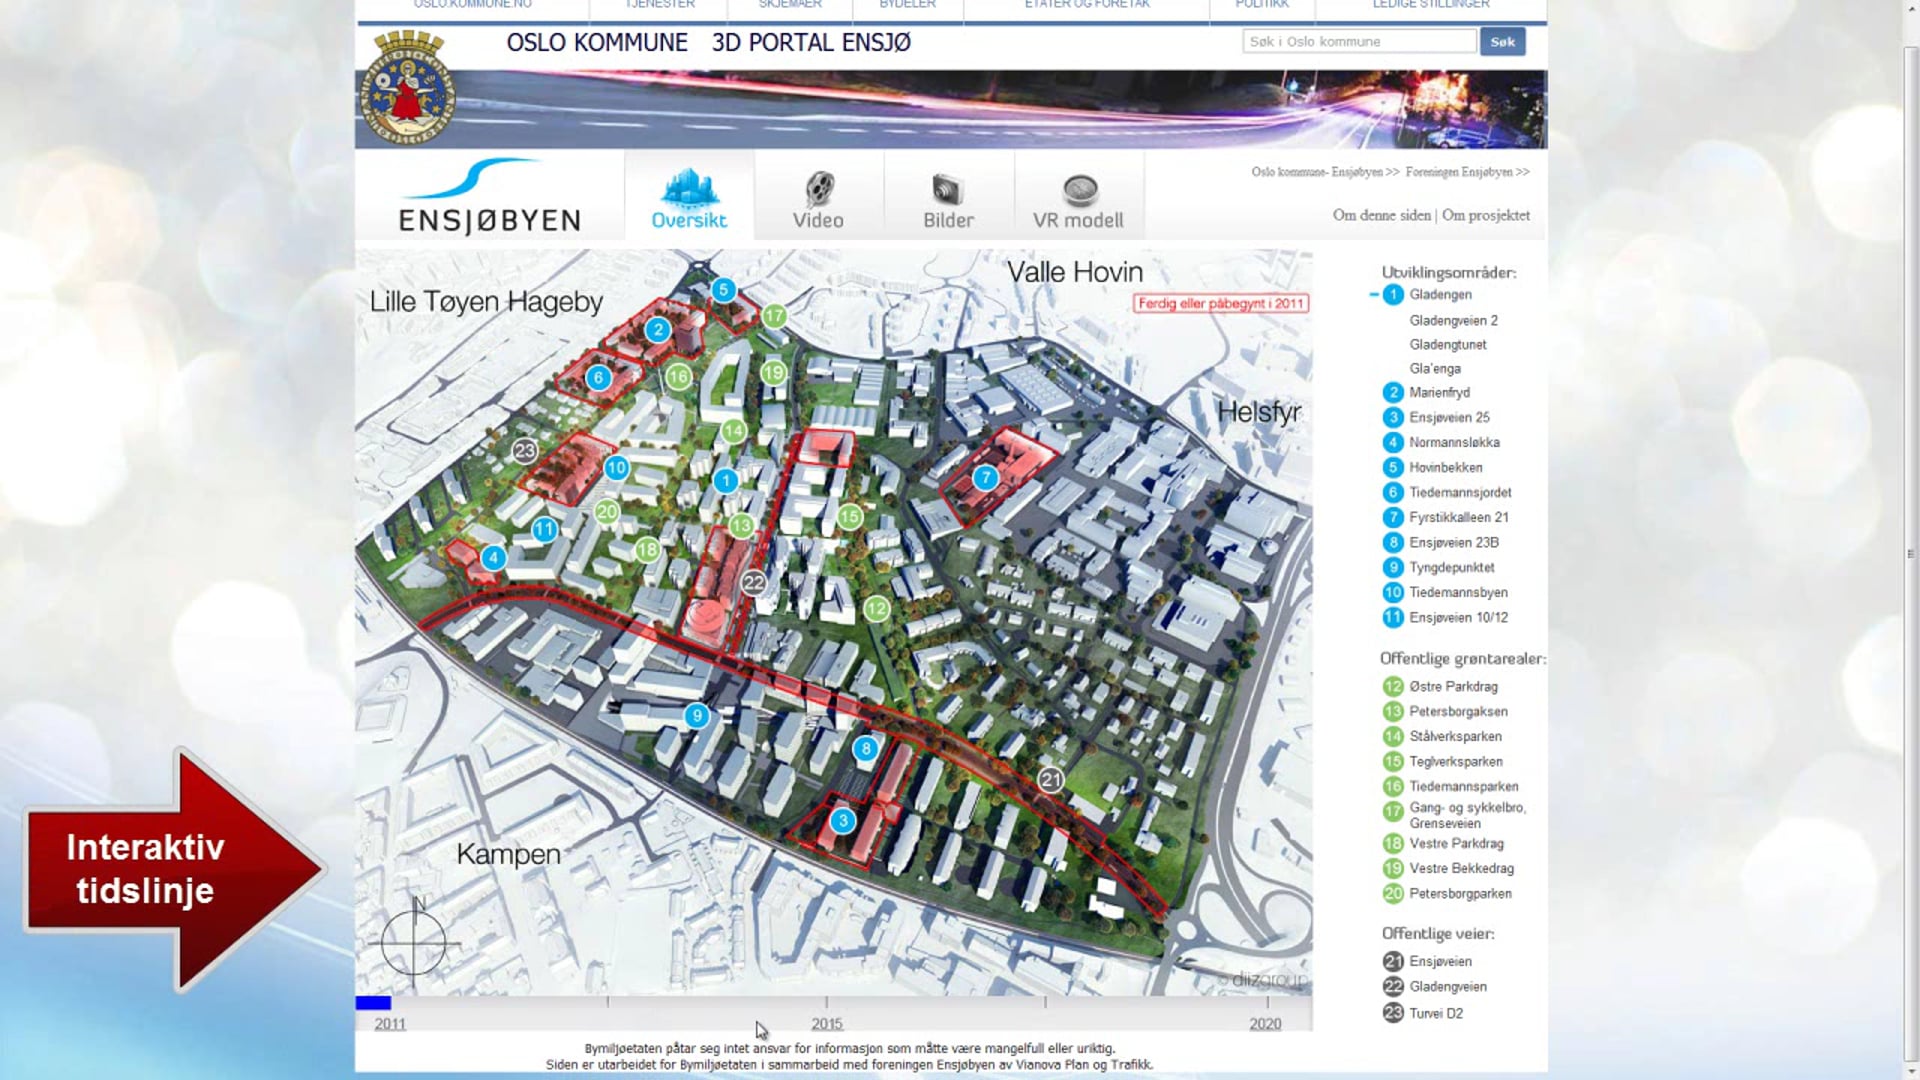
Task: Choose Stålverksparken in the legend
Action: coord(1455,736)
